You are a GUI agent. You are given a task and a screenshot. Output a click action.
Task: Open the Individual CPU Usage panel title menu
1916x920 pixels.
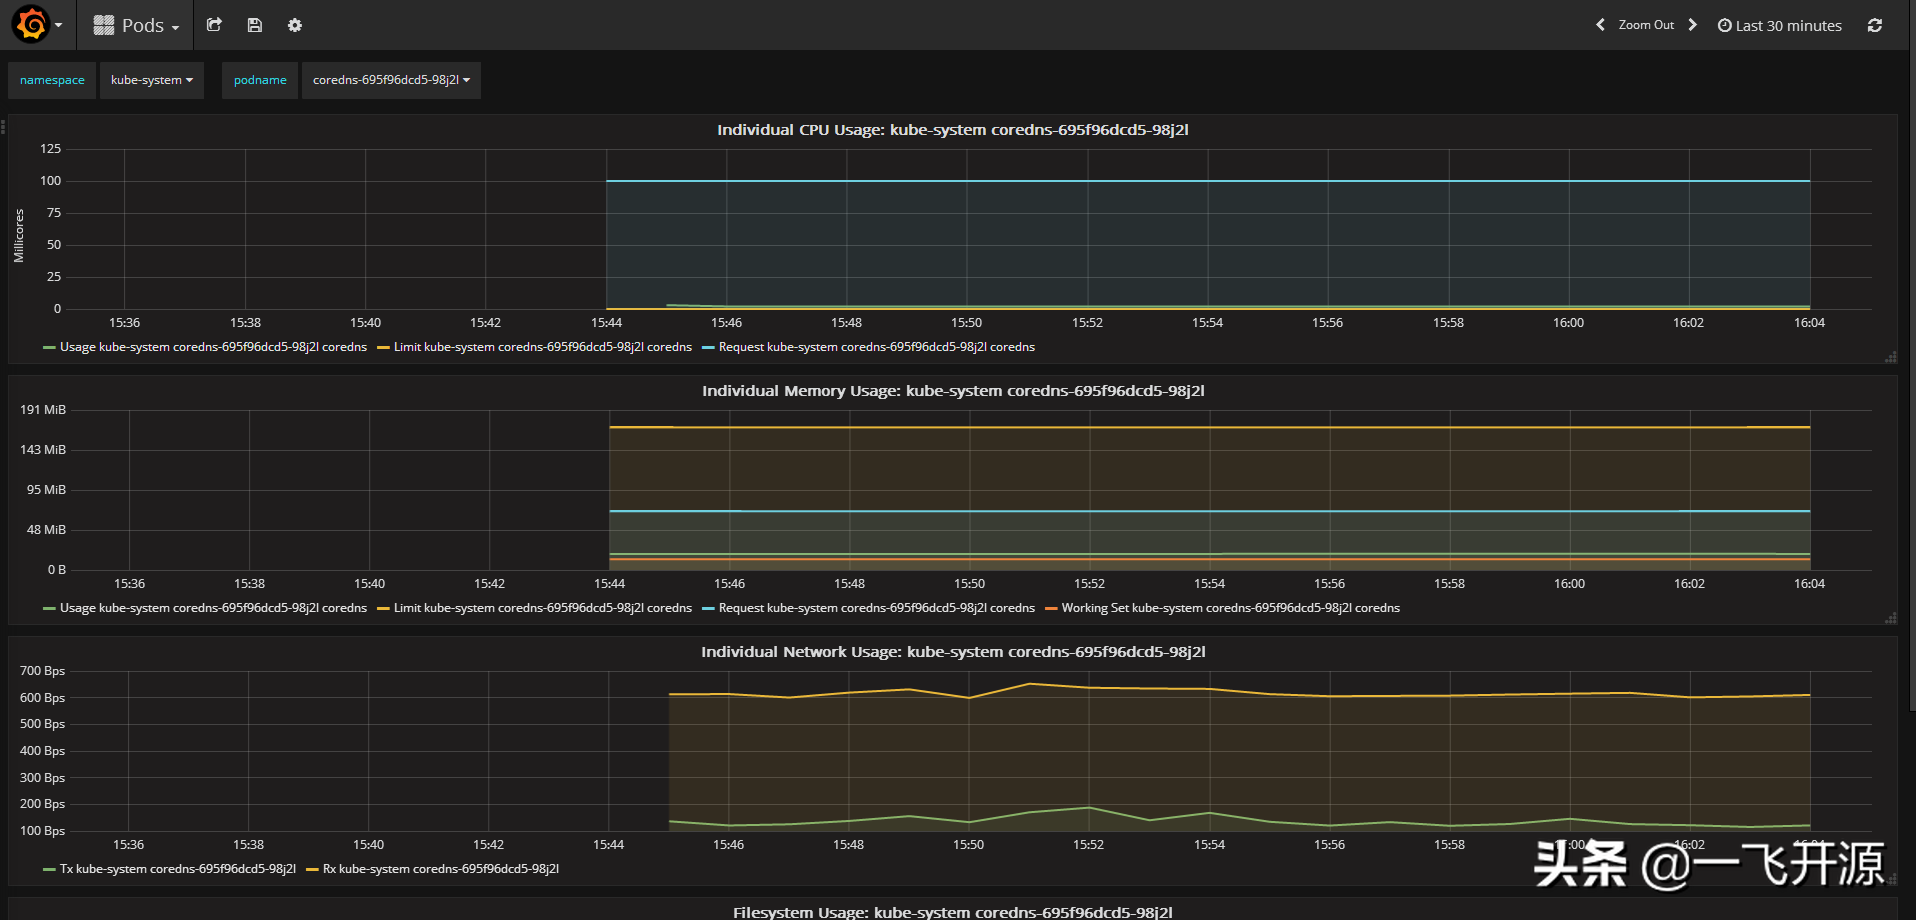(x=952, y=130)
